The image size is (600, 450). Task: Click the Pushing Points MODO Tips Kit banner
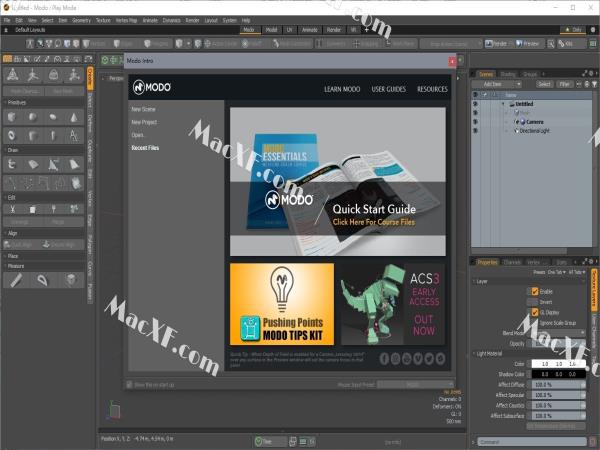pyautogui.click(x=282, y=304)
